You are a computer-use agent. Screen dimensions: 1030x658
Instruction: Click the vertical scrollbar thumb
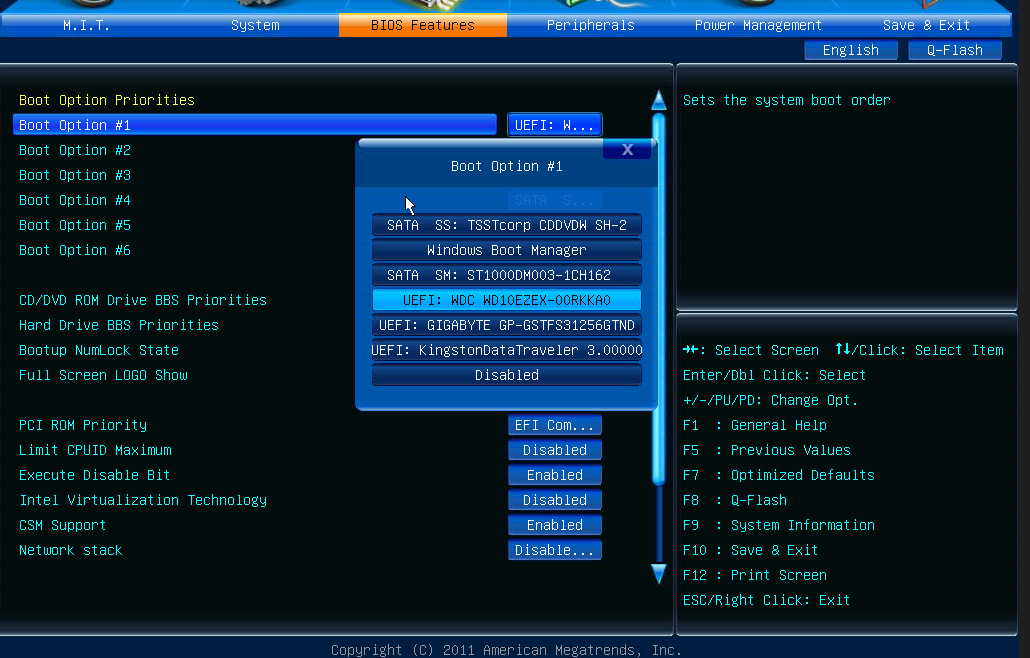click(x=659, y=299)
